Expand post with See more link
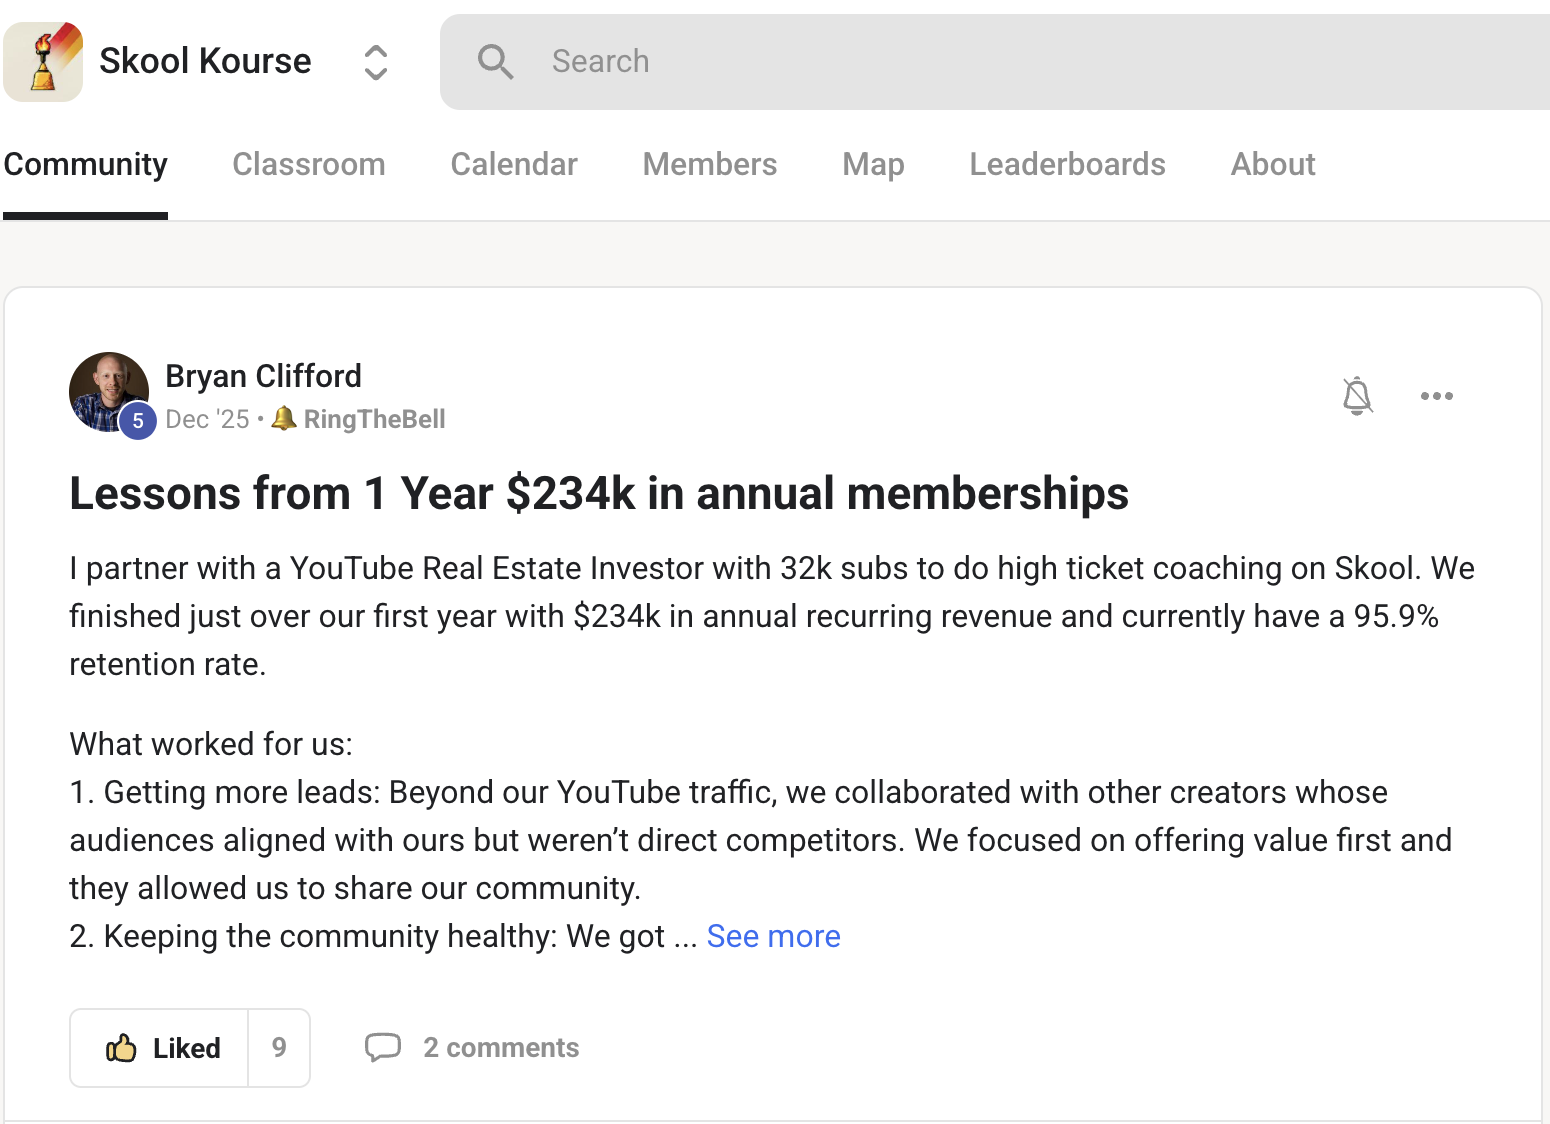Viewport: 1550px width, 1124px height. click(773, 936)
